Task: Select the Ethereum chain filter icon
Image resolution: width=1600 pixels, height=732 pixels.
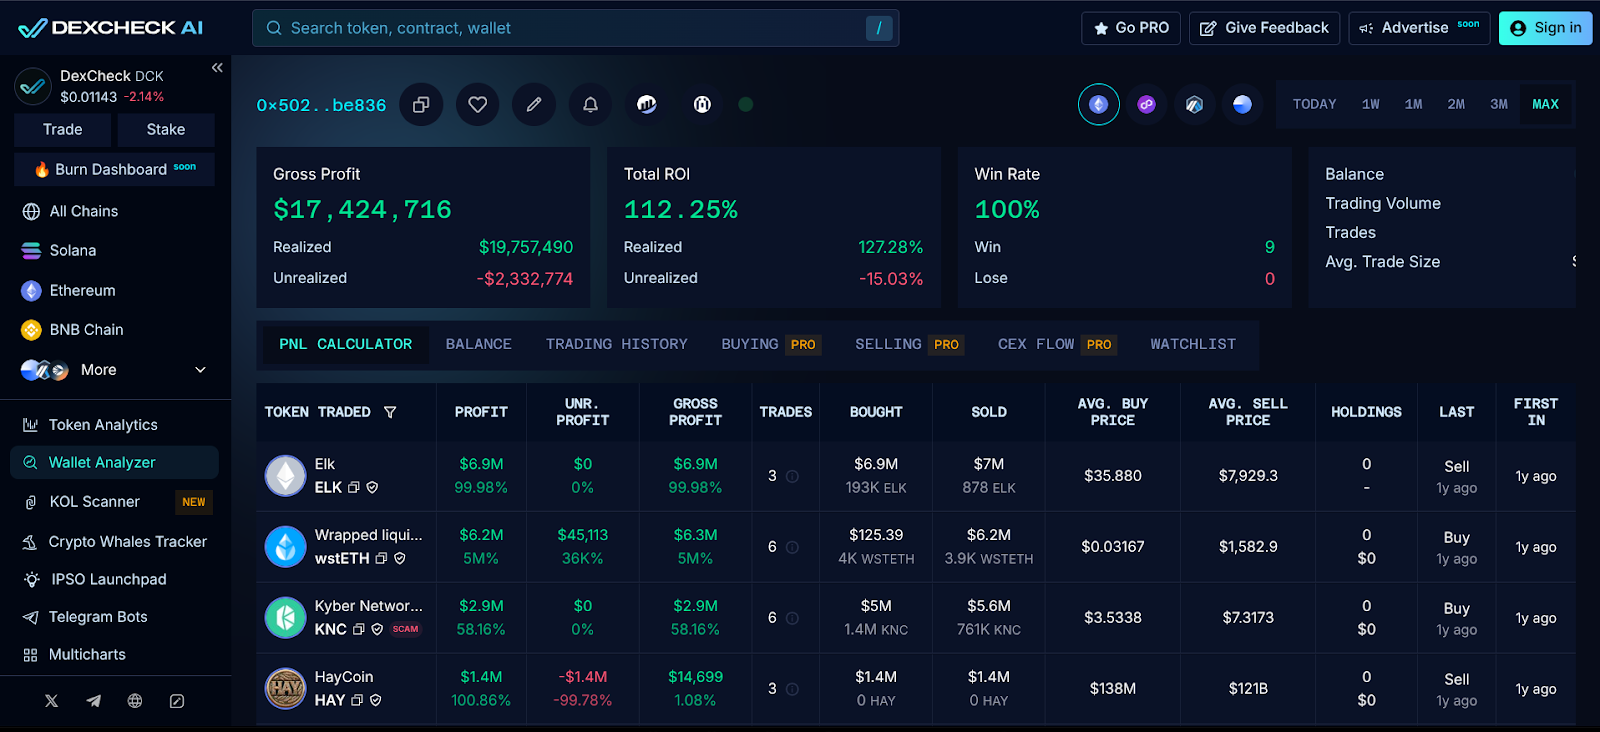Action: click(x=1099, y=104)
